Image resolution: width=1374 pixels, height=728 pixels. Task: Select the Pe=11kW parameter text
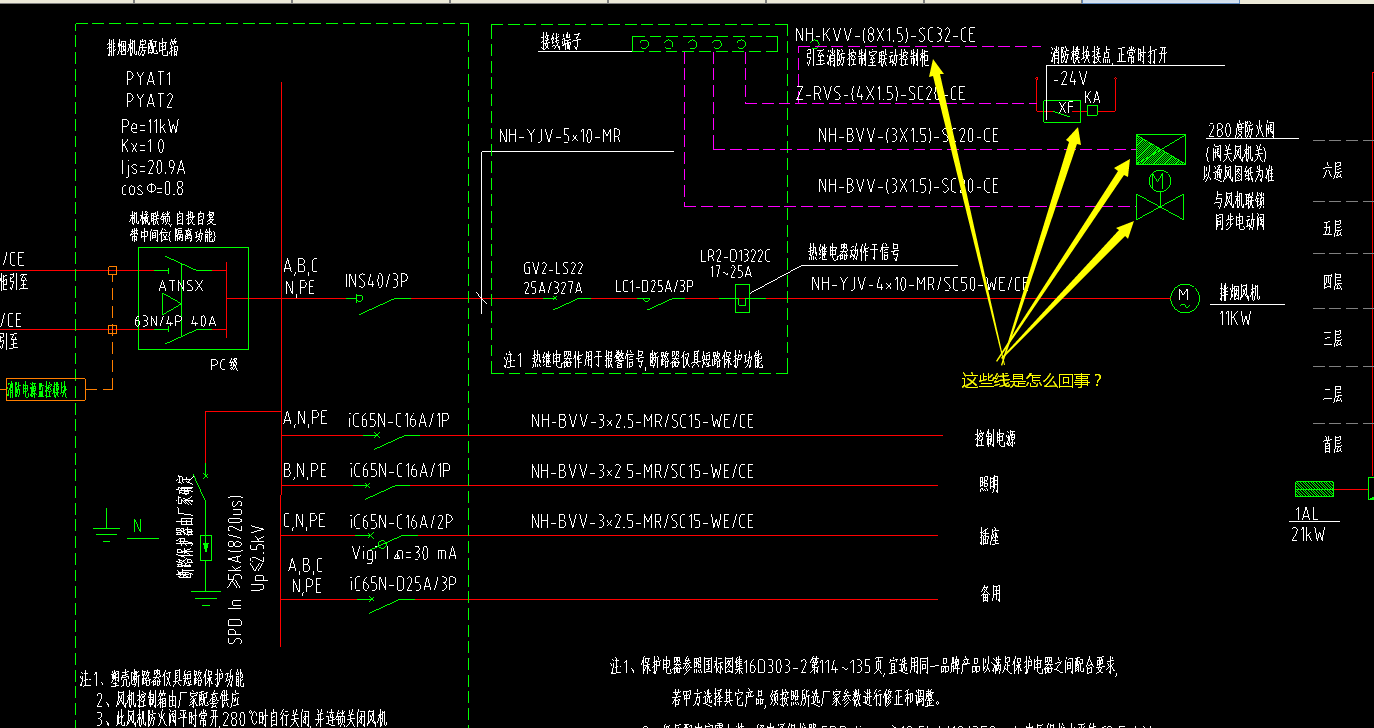click(x=150, y=126)
